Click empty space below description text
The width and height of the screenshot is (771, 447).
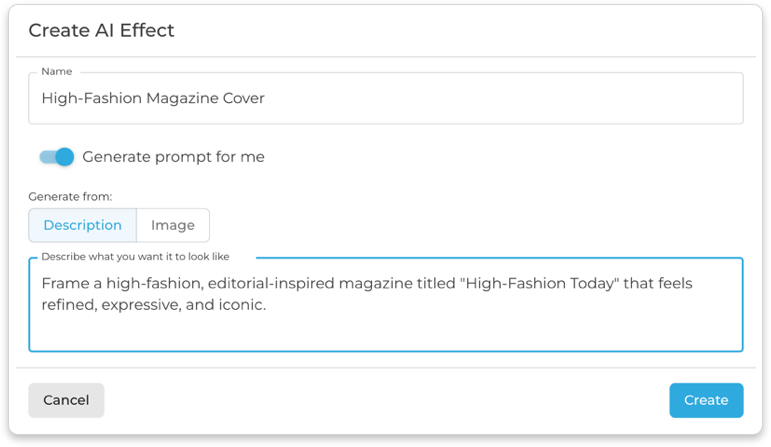click(385, 333)
